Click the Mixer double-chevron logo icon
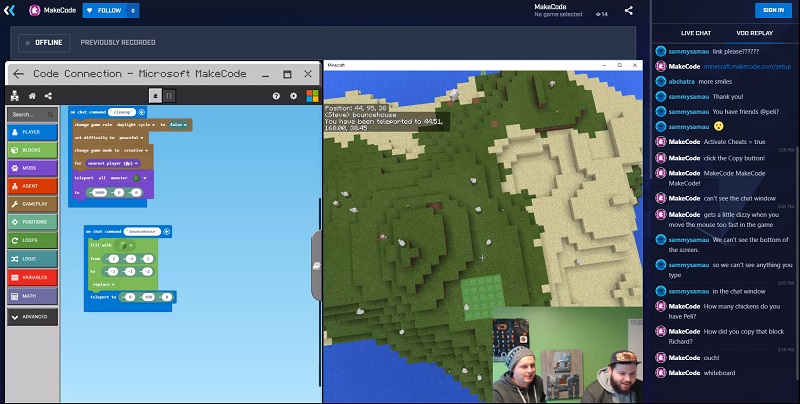The height and width of the screenshot is (404, 800). (x=9, y=10)
